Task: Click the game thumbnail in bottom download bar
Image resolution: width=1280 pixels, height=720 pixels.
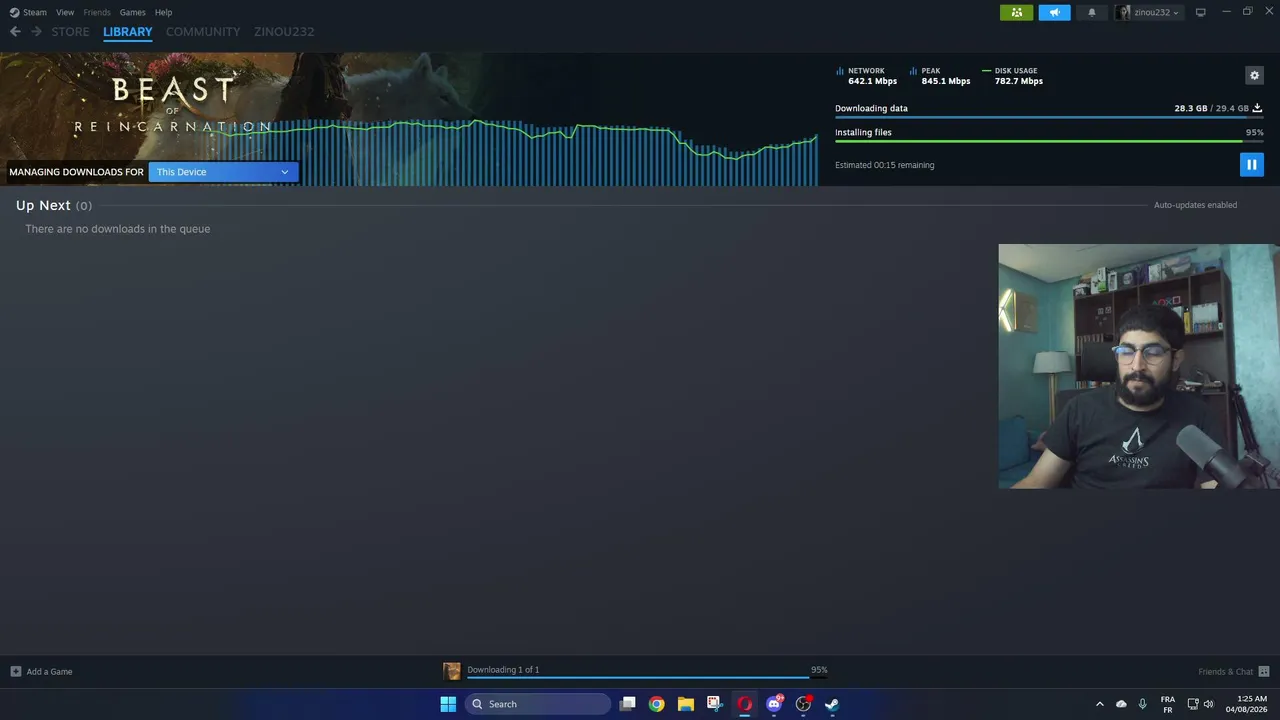Action: pyautogui.click(x=452, y=671)
